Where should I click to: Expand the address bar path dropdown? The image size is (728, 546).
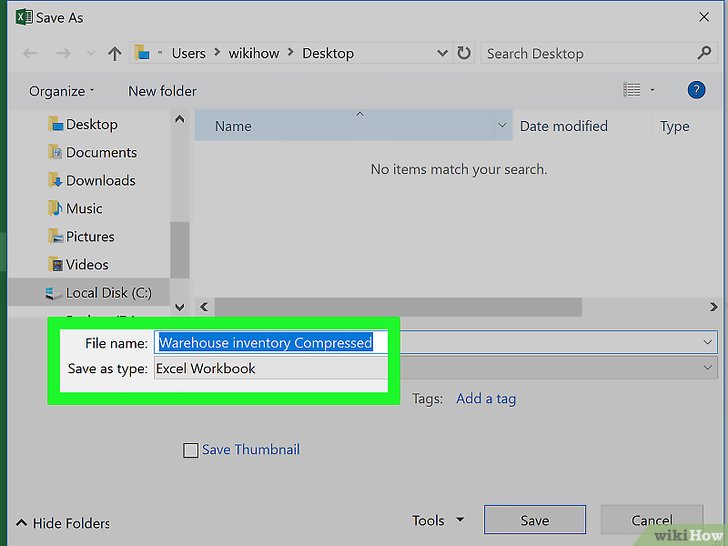442,54
